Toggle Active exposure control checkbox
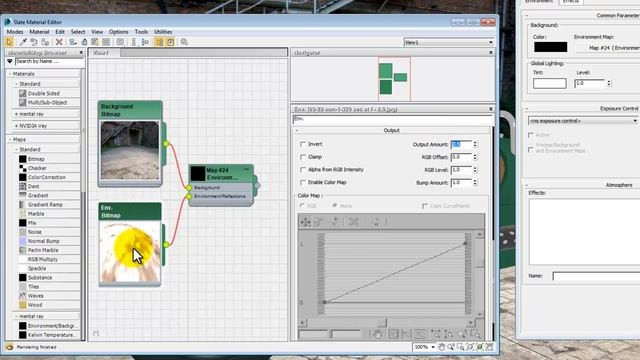Image resolution: width=640 pixels, height=360 pixels. tap(531, 135)
